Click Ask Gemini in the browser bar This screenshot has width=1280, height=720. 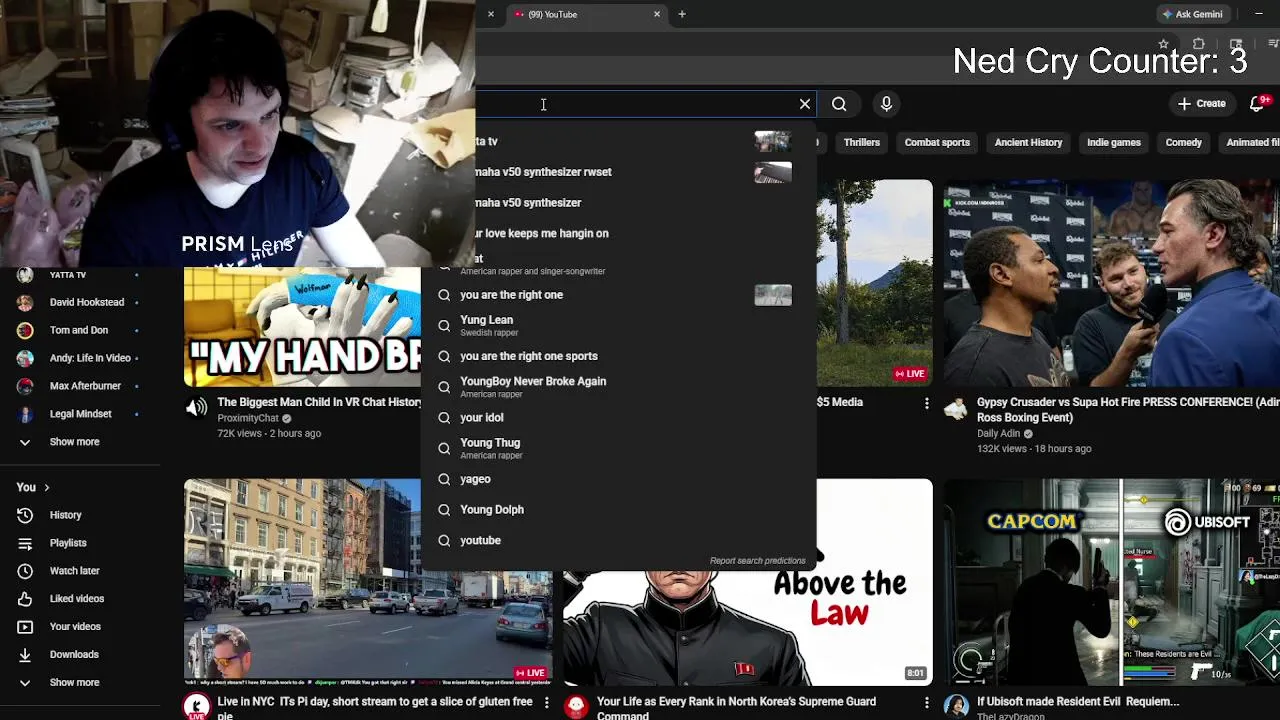click(1193, 14)
